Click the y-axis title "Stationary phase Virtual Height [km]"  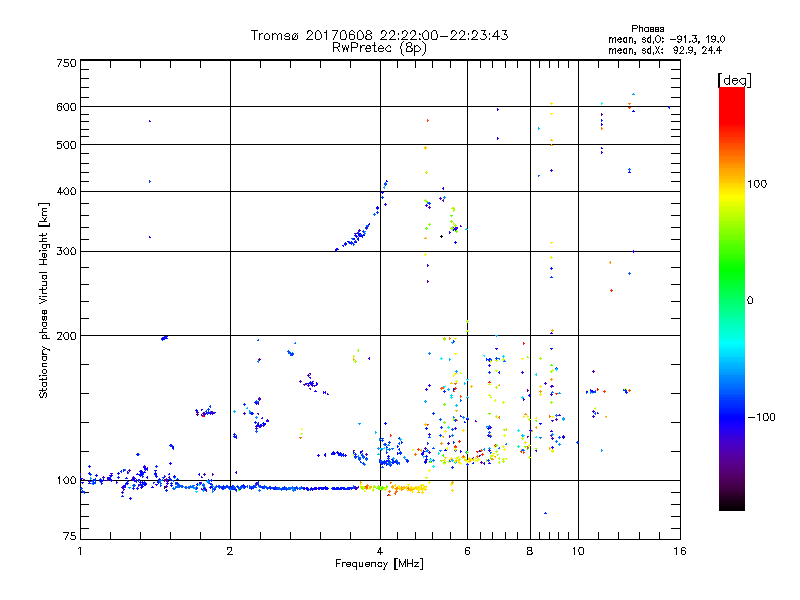pyautogui.click(x=44, y=300)
